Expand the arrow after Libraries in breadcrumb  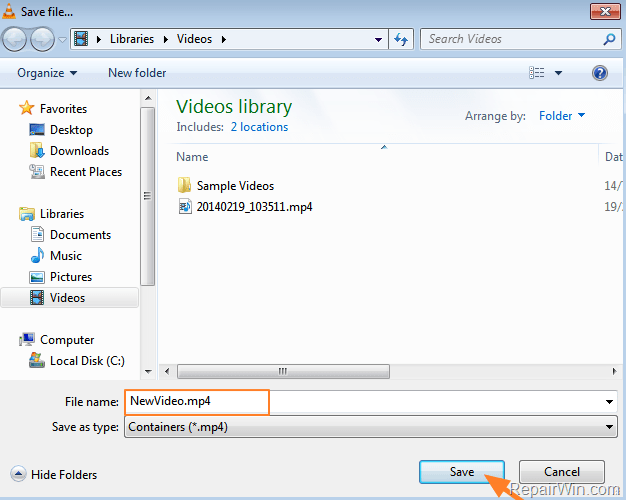click(166, 39)
